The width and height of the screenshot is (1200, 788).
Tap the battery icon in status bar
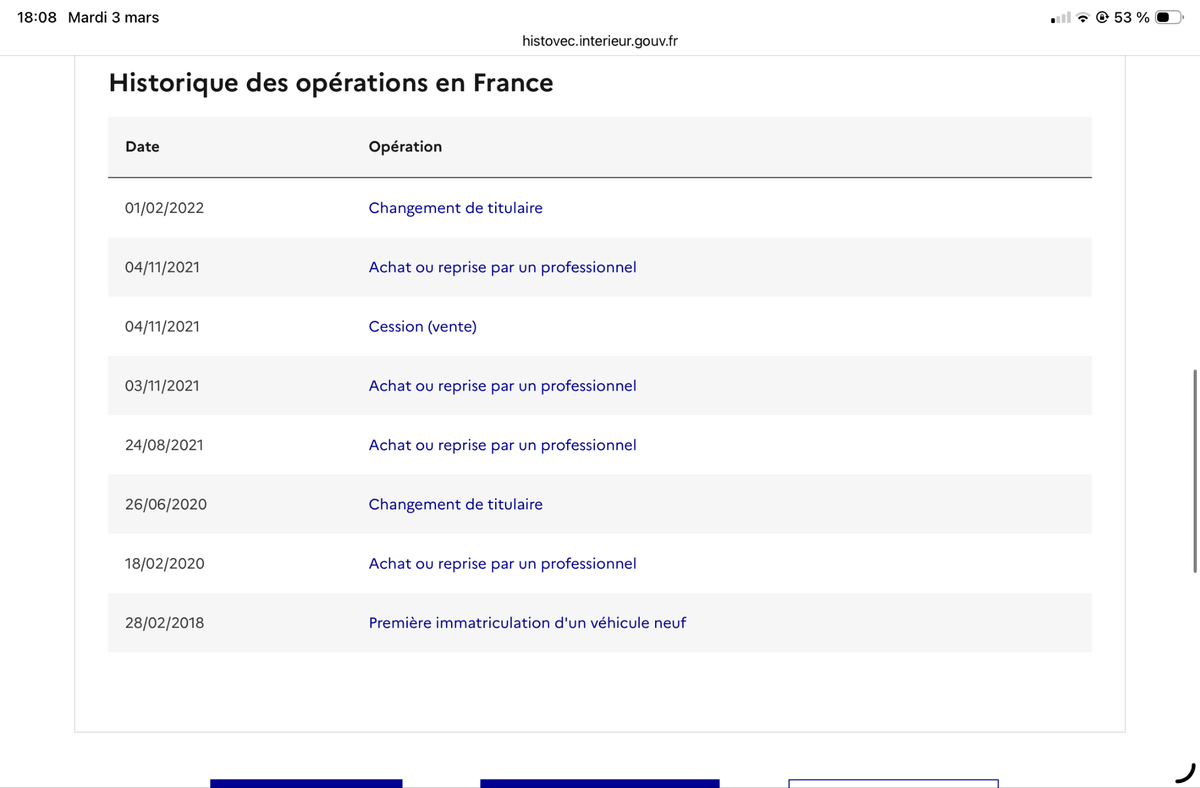(x=1169, y=17)
